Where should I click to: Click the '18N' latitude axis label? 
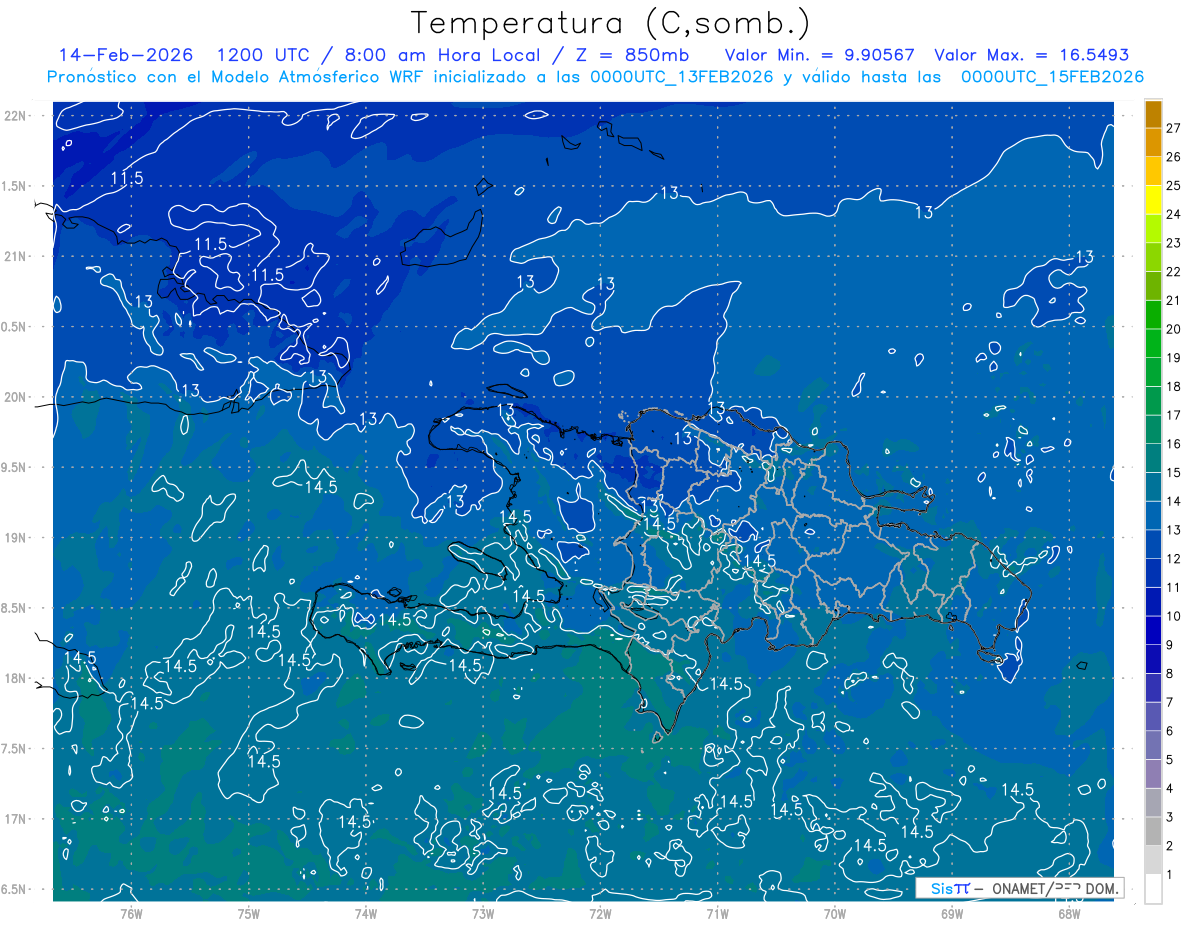[15, 679]
